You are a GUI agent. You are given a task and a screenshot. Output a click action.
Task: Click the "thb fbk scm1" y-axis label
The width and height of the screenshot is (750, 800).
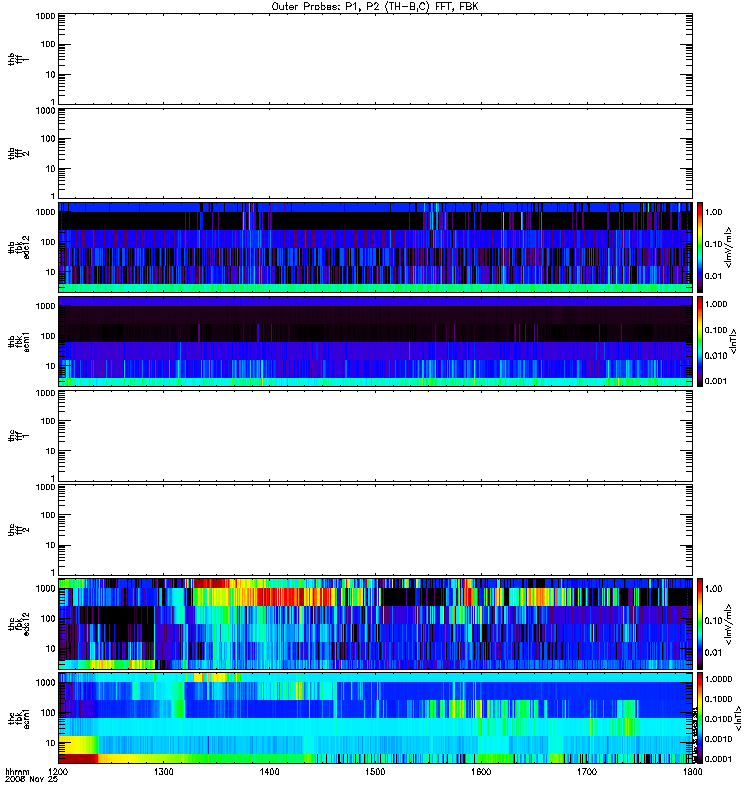[x=18, y=341]
